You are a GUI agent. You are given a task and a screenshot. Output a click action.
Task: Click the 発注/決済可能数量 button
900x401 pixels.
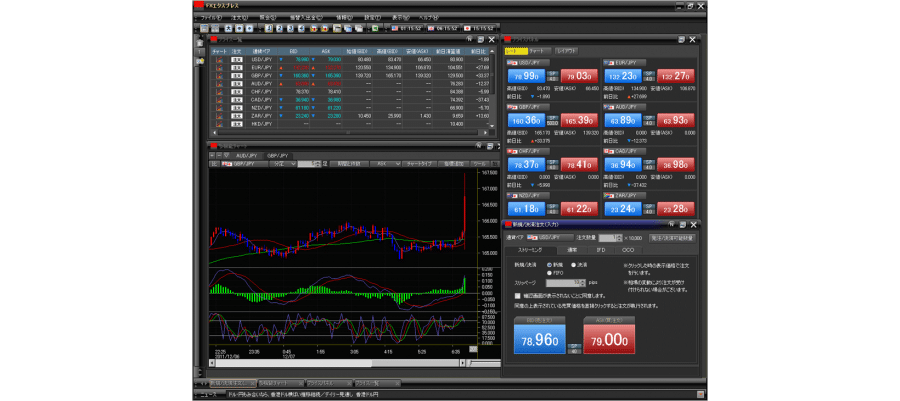[672, 238]
